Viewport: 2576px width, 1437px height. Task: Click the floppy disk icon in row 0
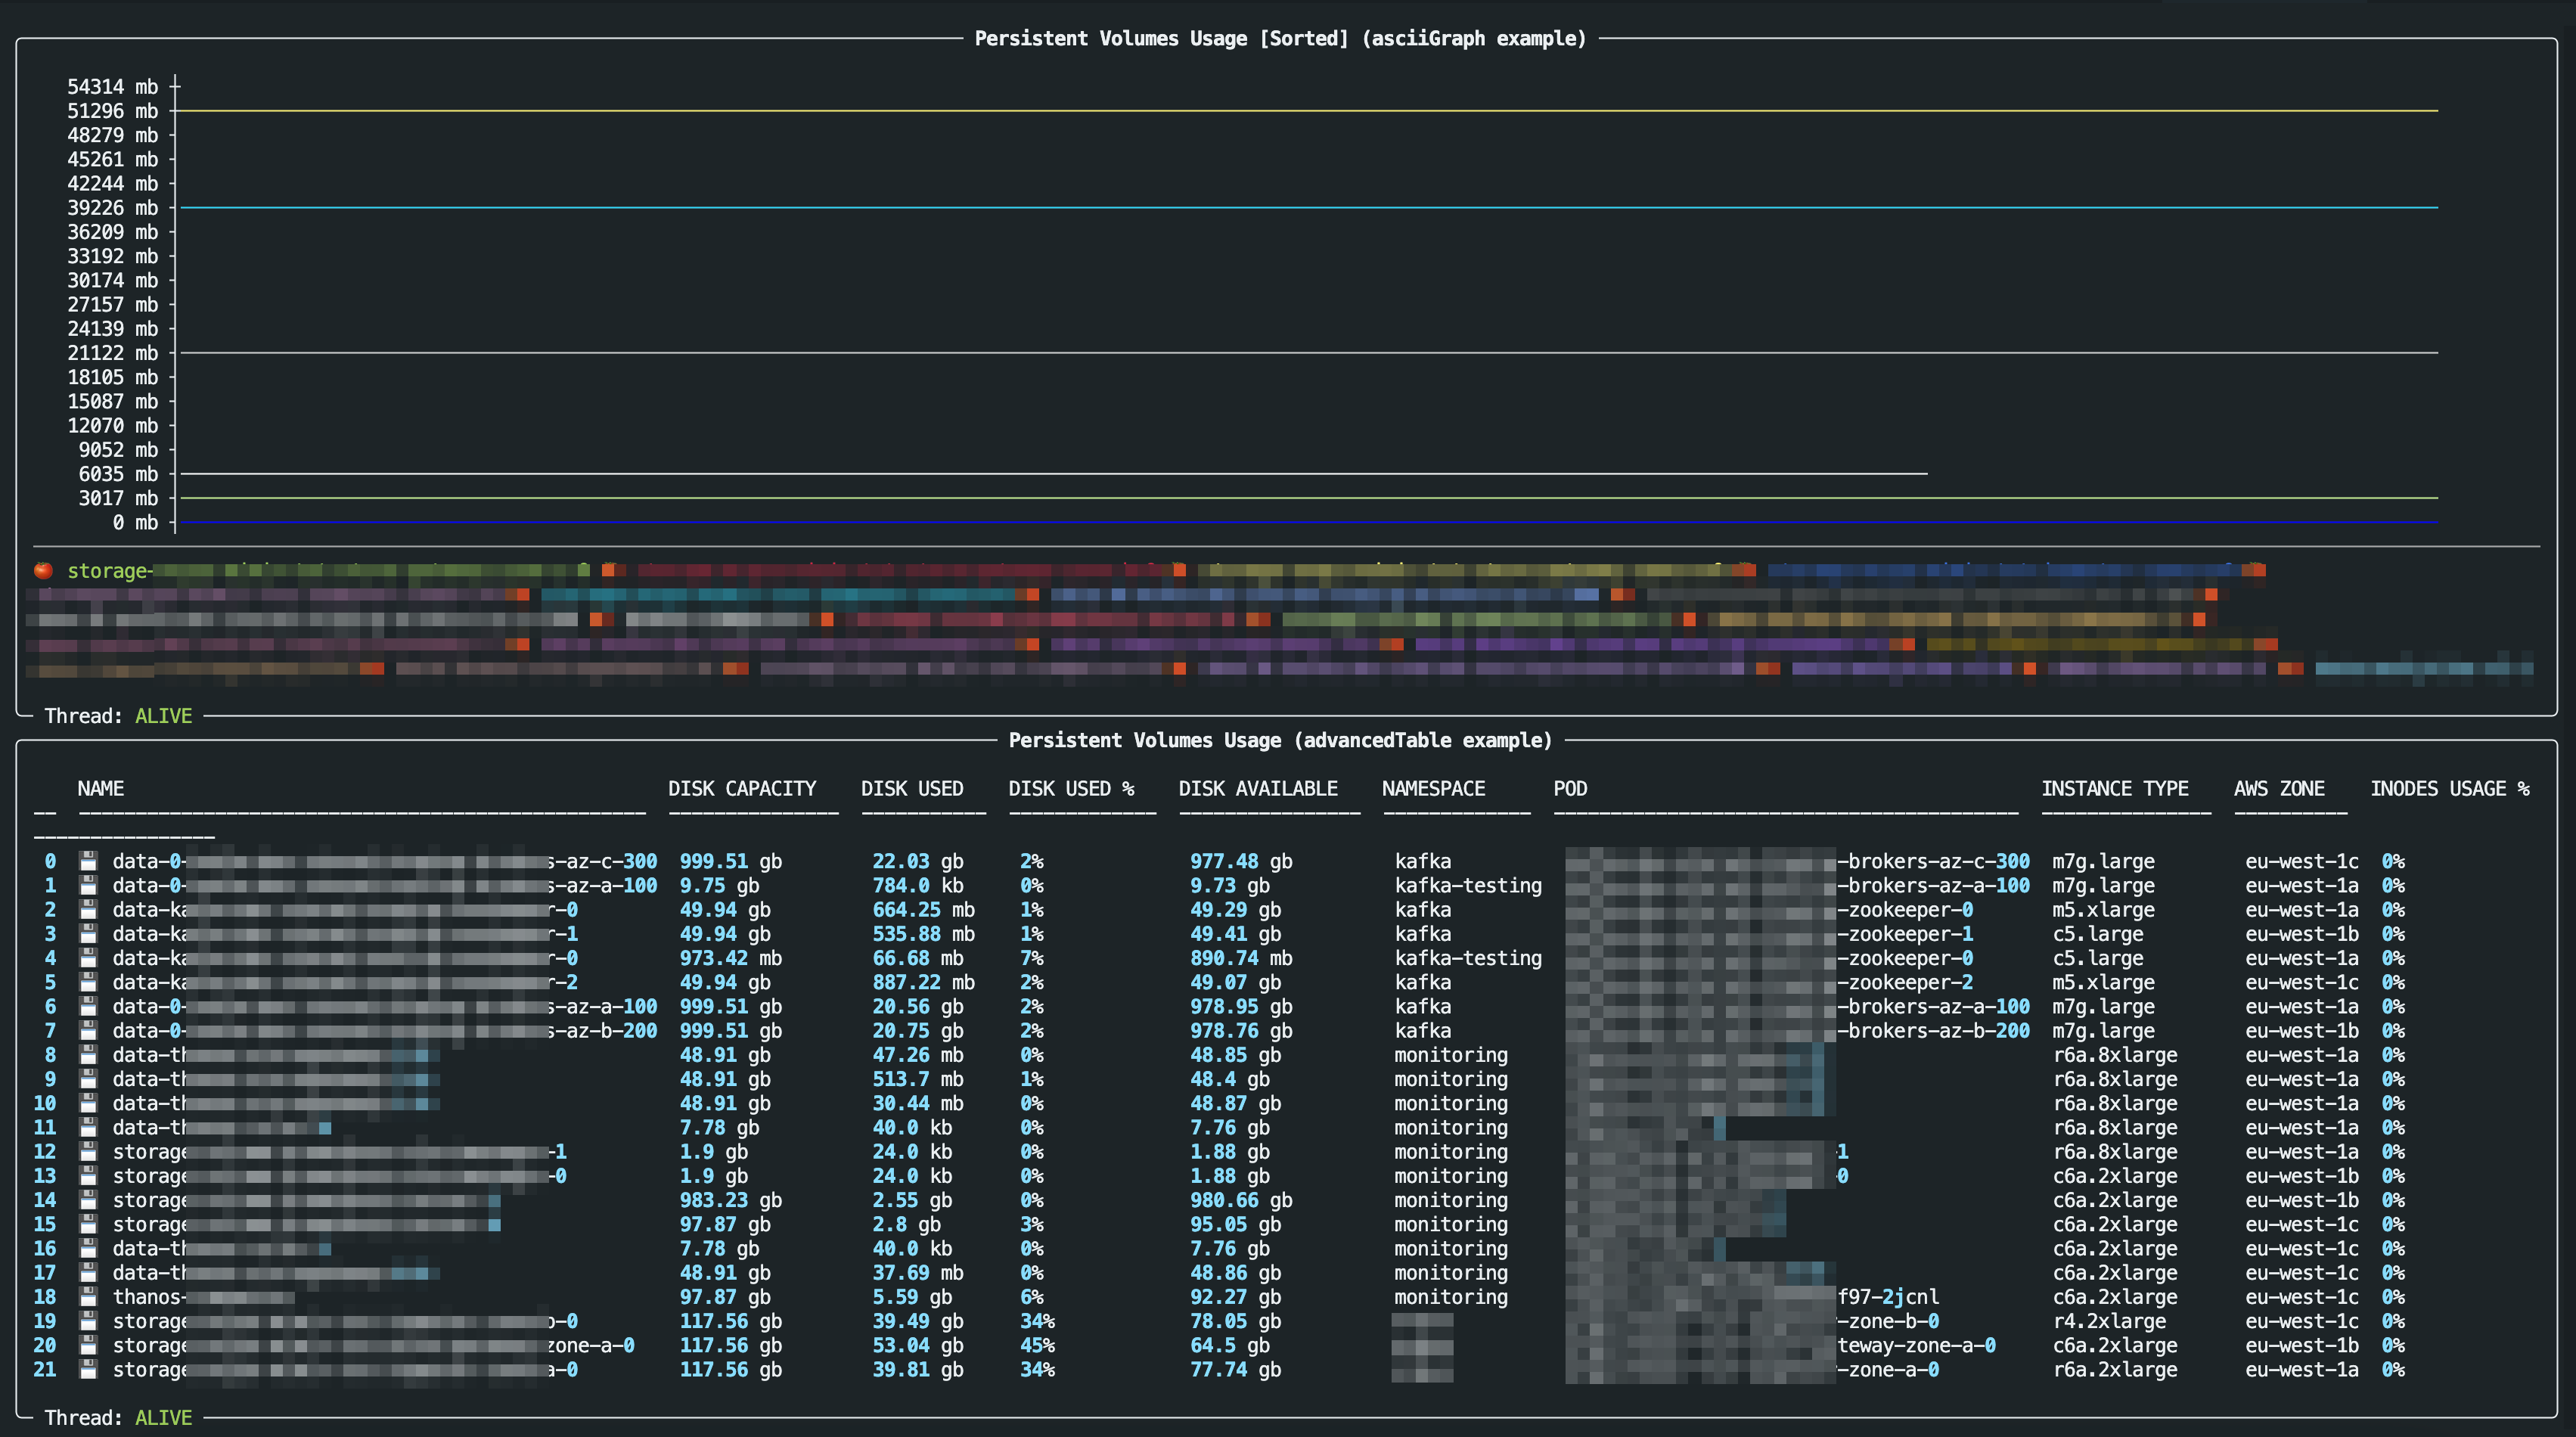88,861
